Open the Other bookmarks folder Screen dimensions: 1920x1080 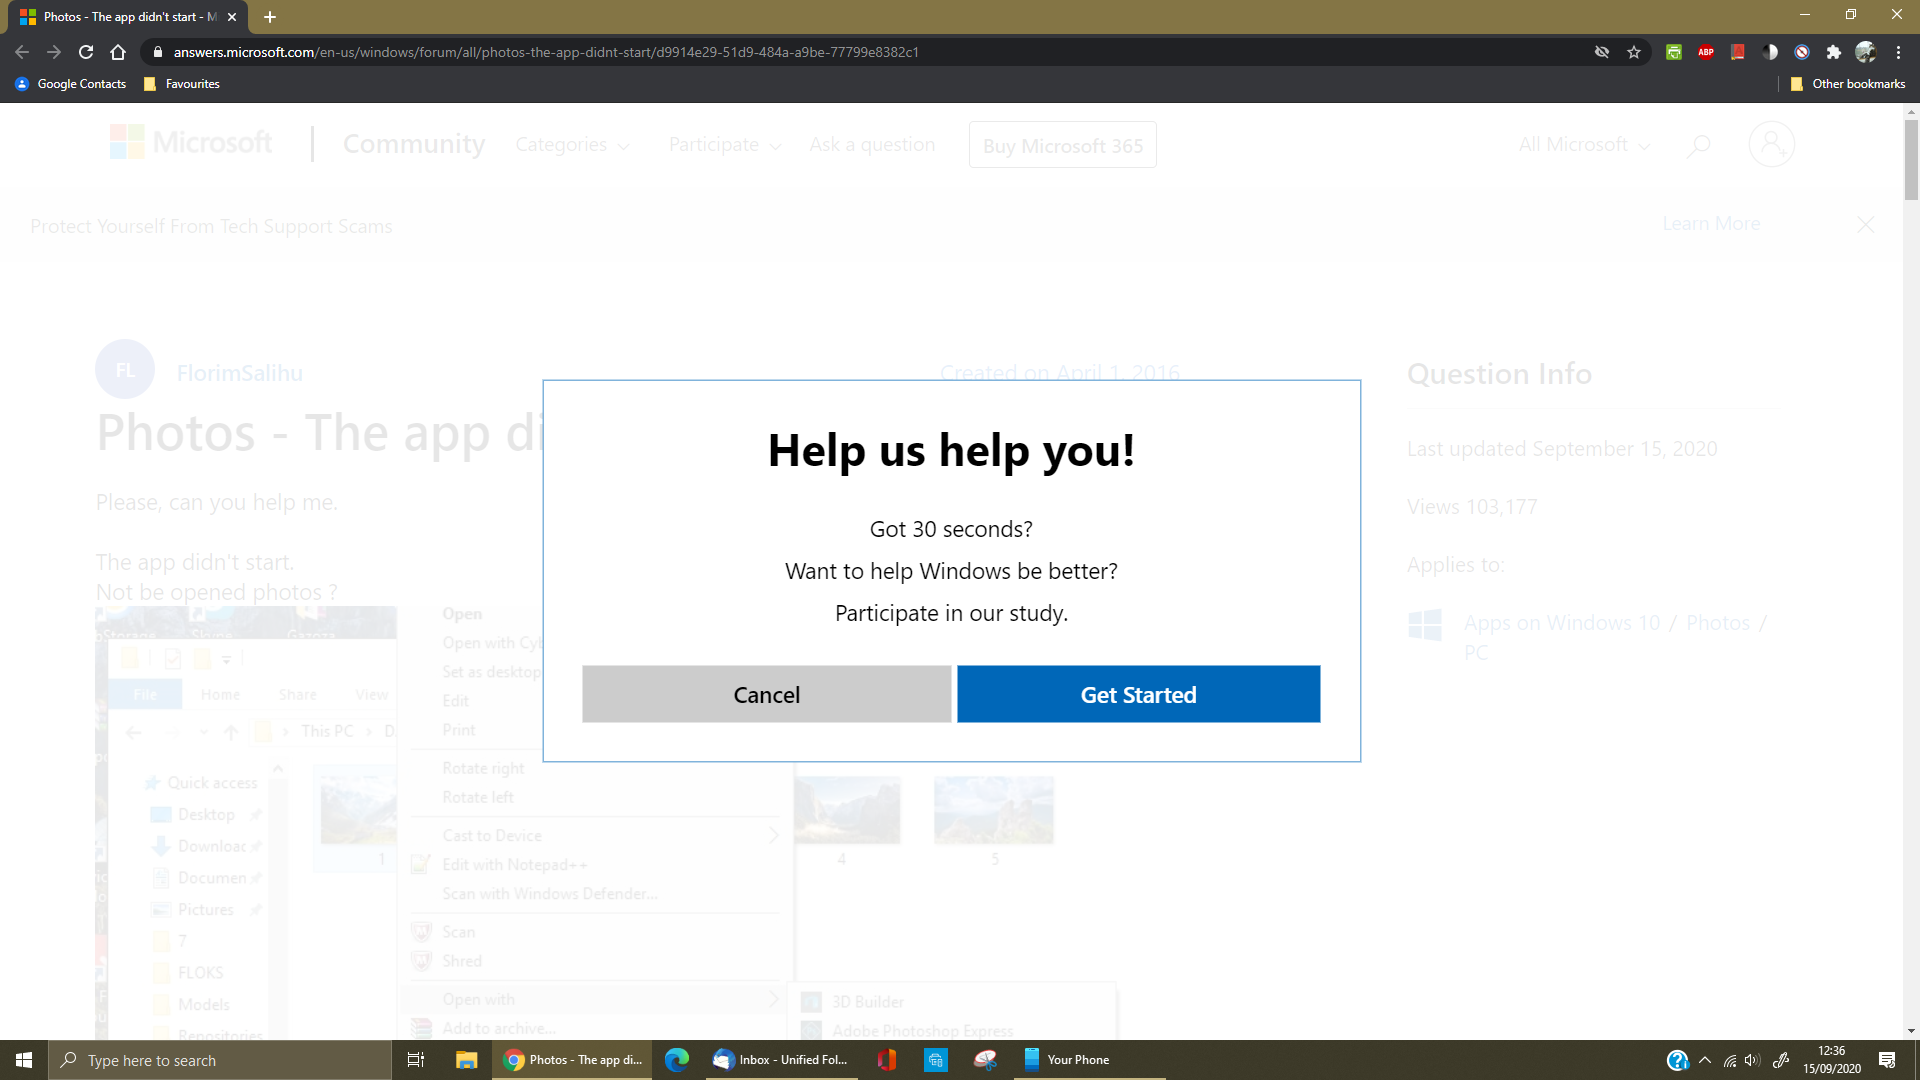(1848, 84)
